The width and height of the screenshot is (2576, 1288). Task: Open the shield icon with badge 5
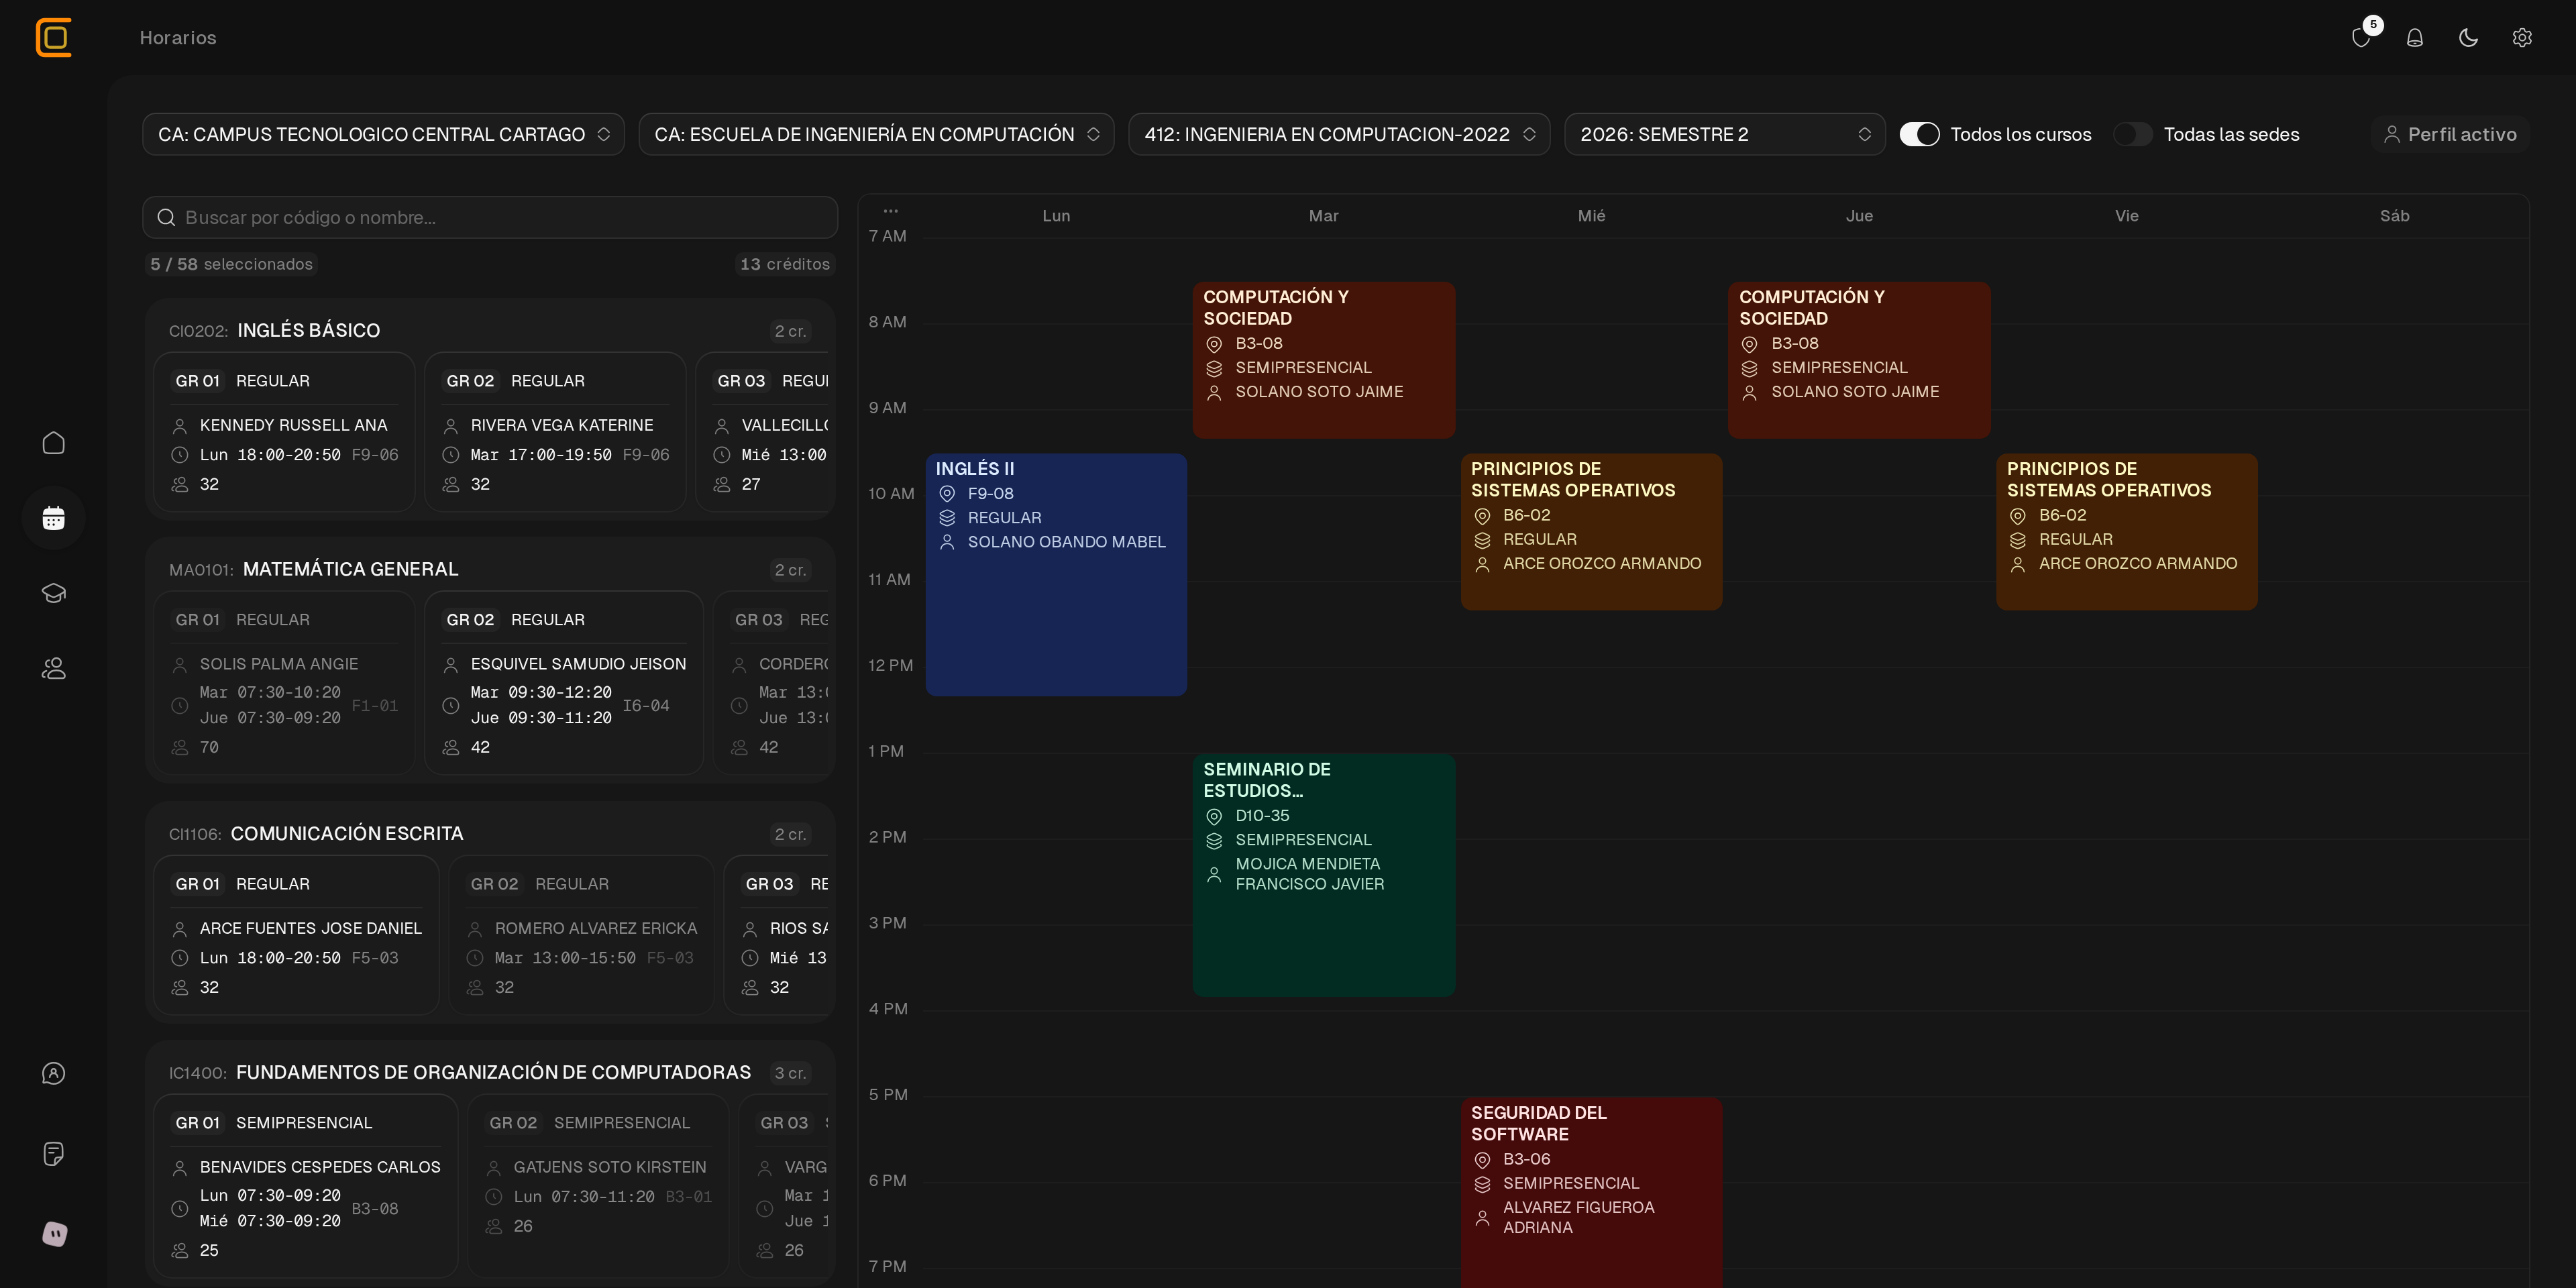pos(2361,38)
